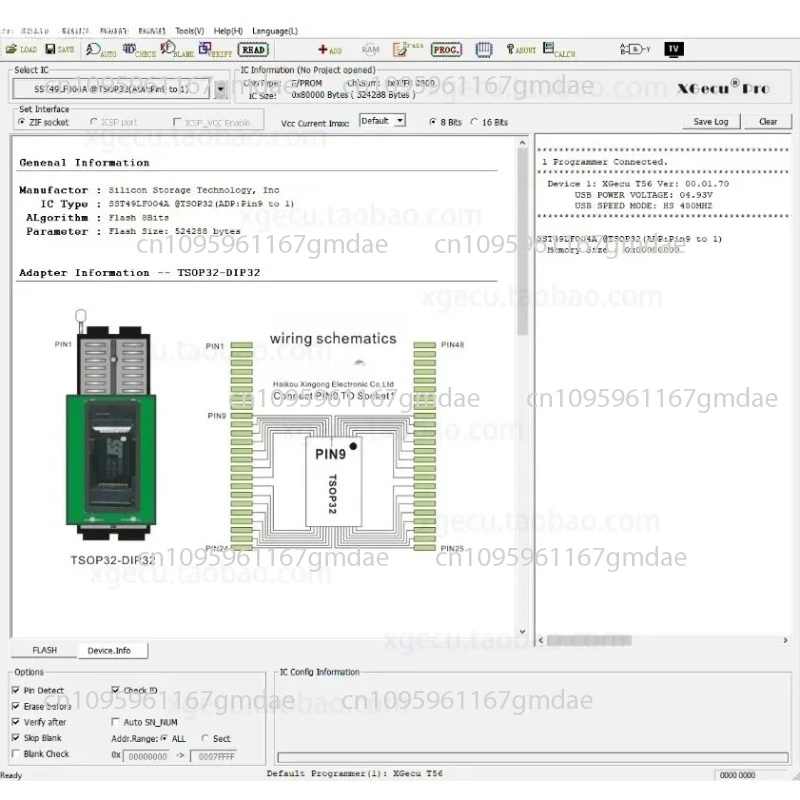This screenshot has height=800, width=800.
Task: Click the log horizontal scrollbar thumb
Action: pyautogui.click(x=589, y=640)
